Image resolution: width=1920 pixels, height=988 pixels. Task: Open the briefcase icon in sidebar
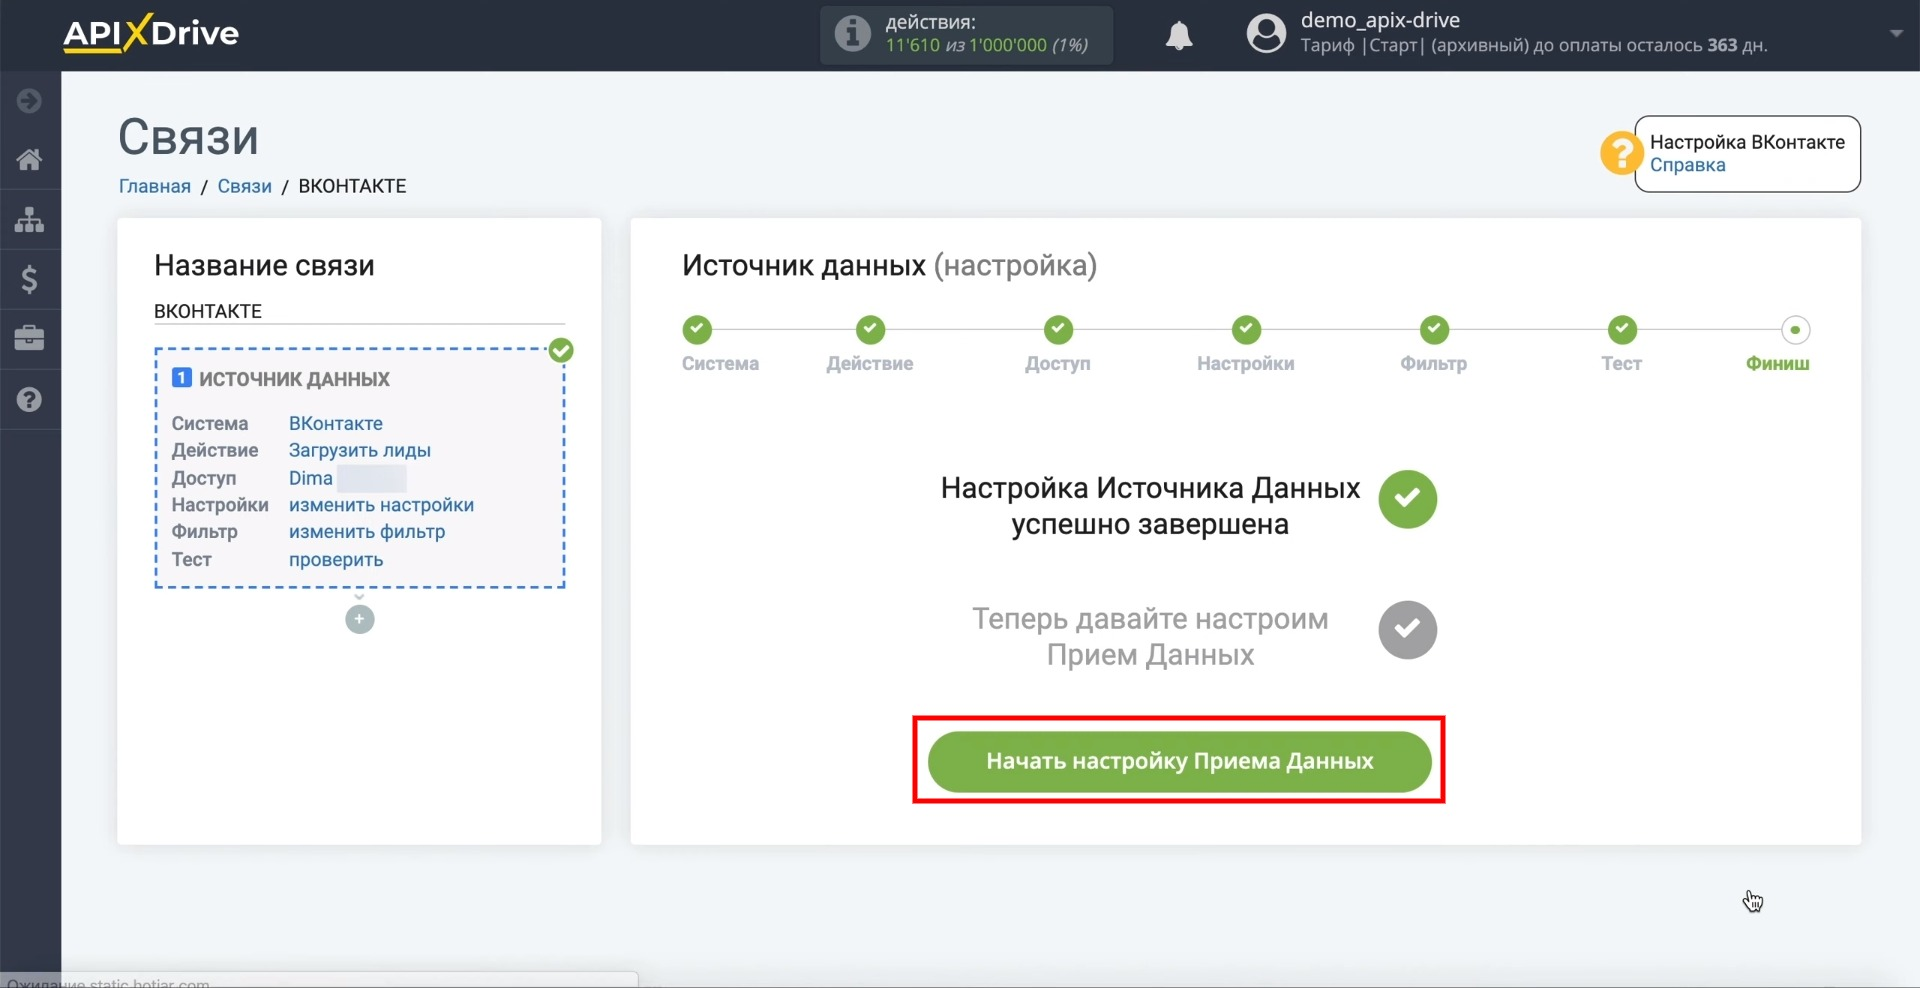coord(29,338)
